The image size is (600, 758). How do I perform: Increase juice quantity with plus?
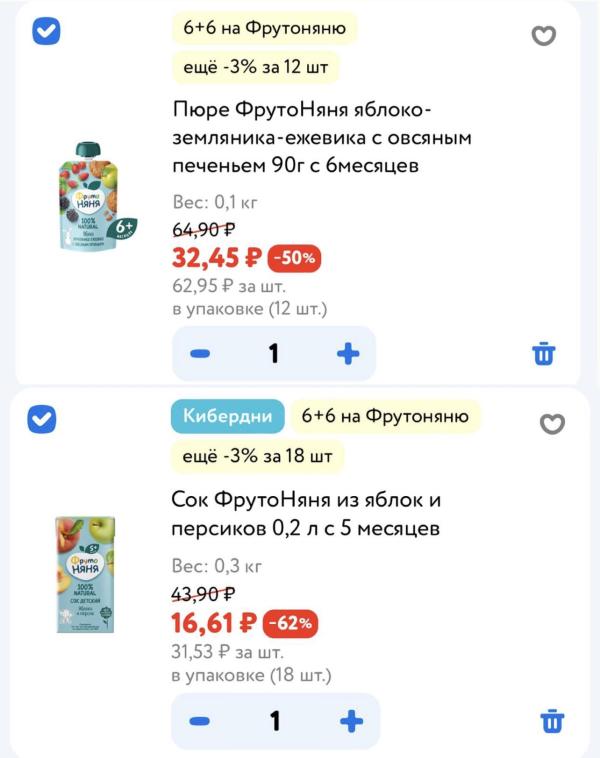[x=350, y=721]
